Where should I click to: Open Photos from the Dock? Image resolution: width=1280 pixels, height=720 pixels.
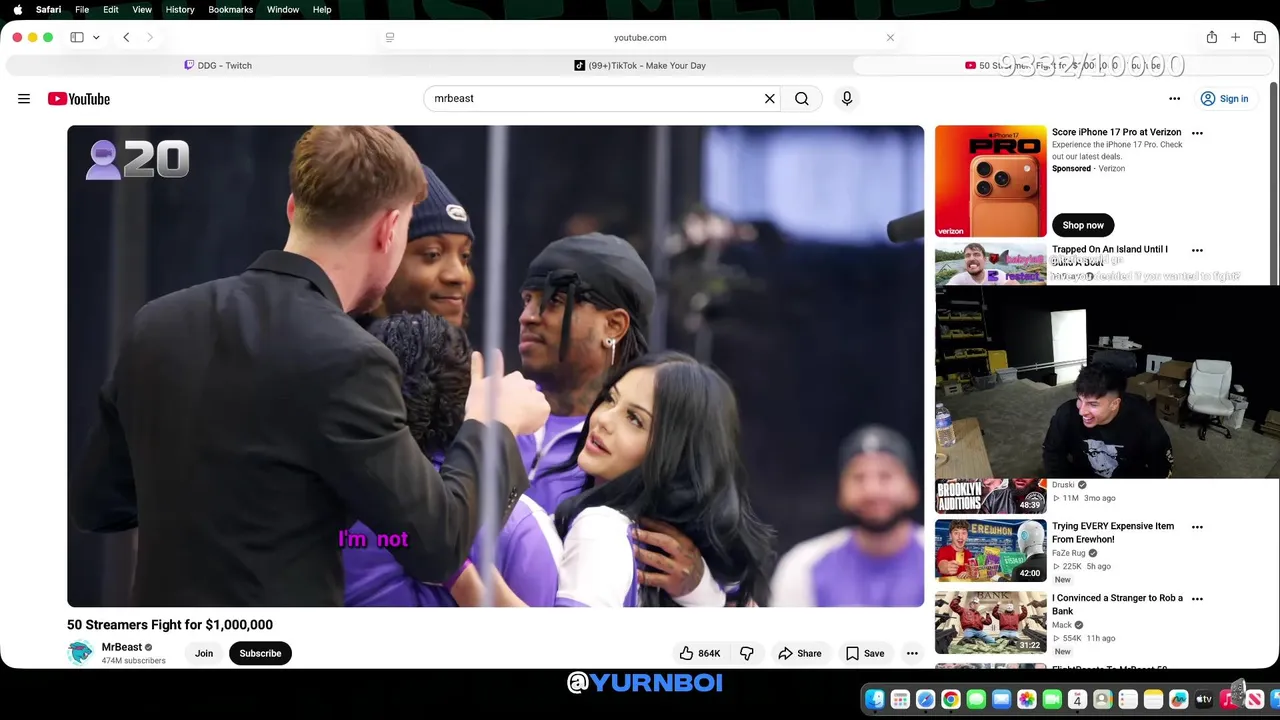[1027, 699]
